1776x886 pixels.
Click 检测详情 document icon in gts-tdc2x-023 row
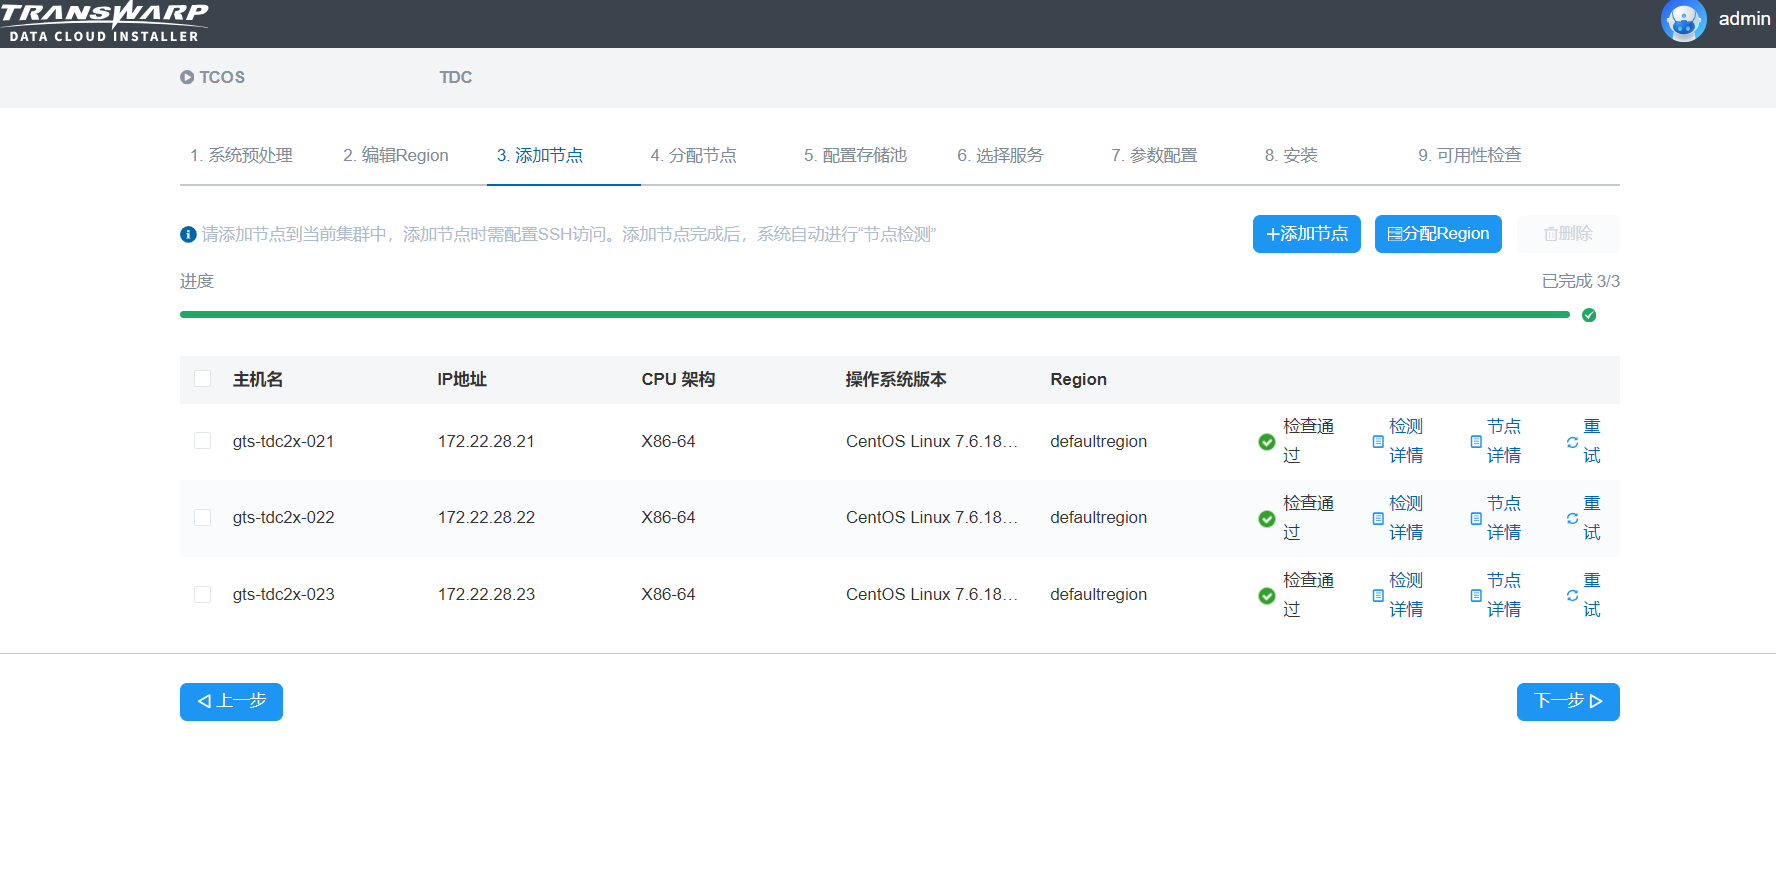pos(1378,595)
